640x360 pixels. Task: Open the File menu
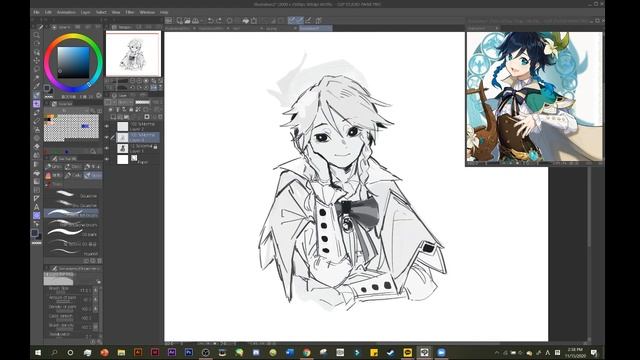click(x=36, y=12)
